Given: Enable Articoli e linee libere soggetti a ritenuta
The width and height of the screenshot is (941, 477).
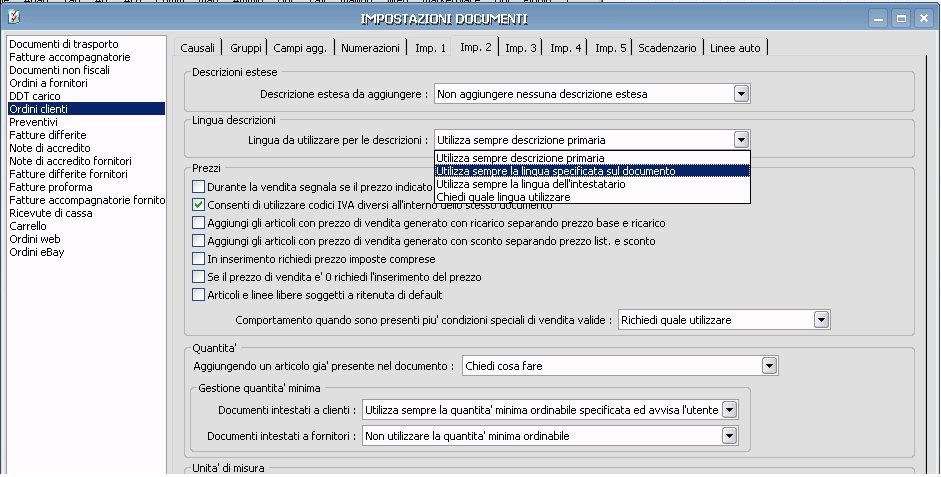Looking at the screenshot, I should coord(199,295).
